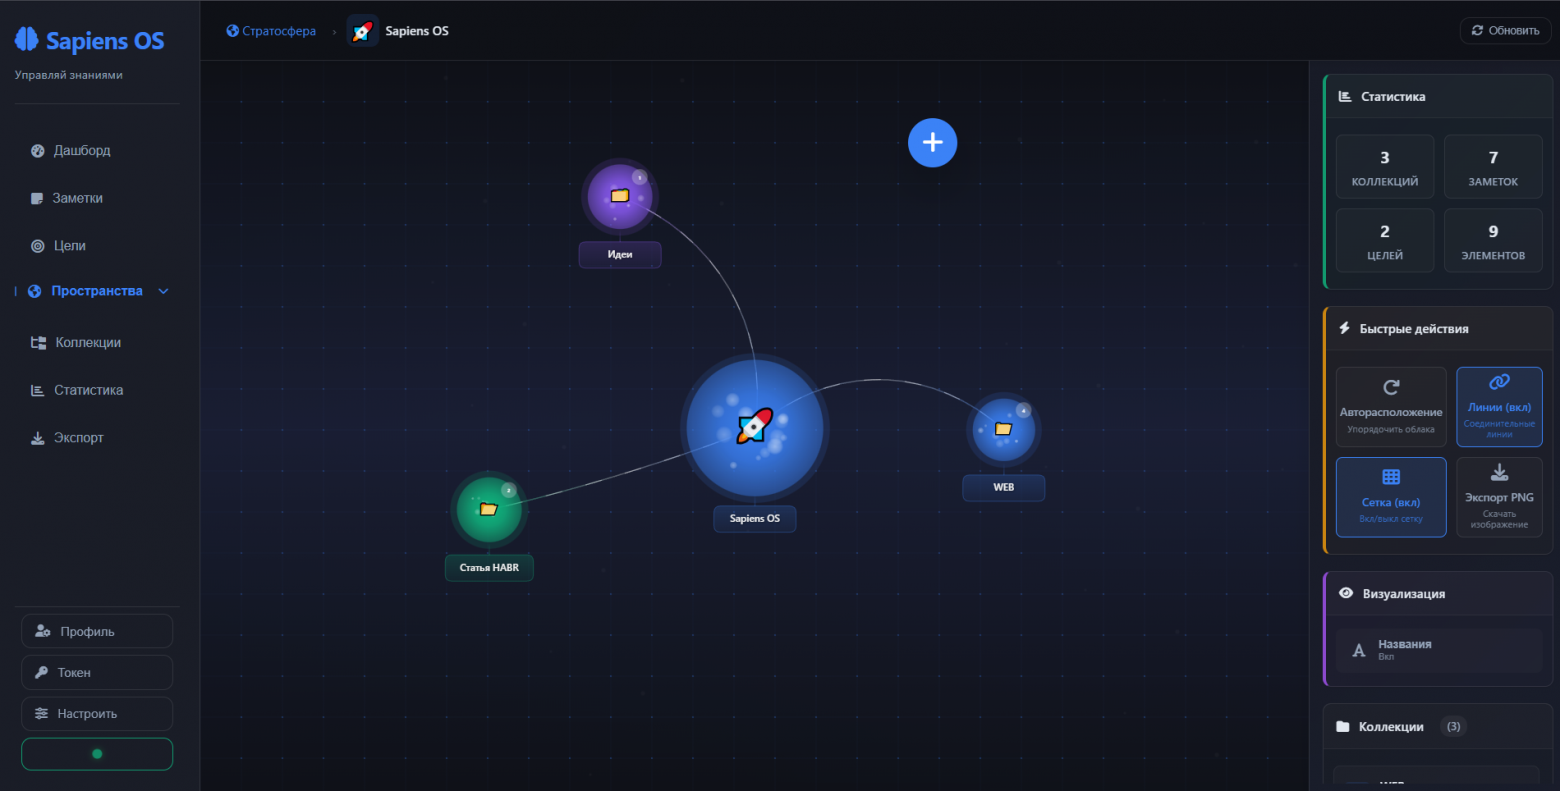Image resolution: width=1560 pixels, height=791 pixels.
Task: Select the purple Идеи folder node
Action: tap(620, 196)
